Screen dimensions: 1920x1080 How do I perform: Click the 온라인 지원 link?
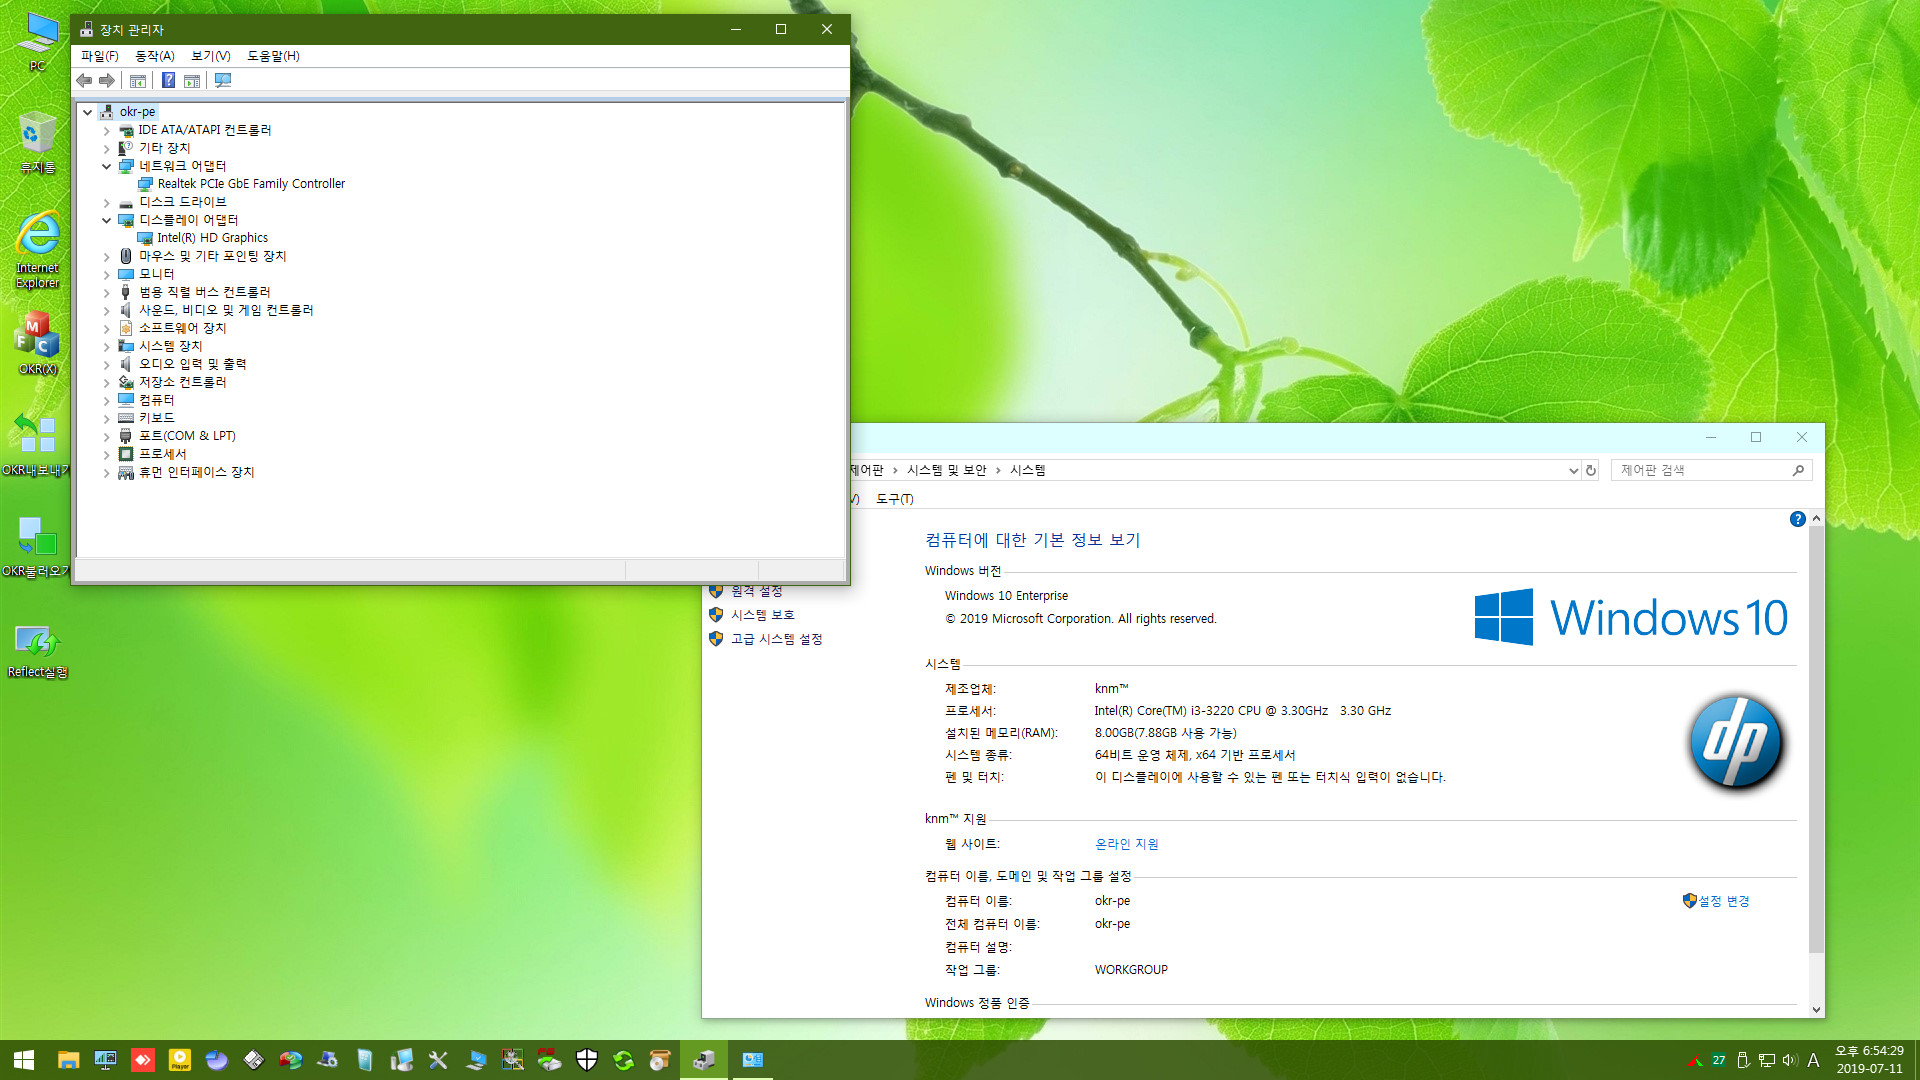pyautogui.click(x=1126, y=844)
